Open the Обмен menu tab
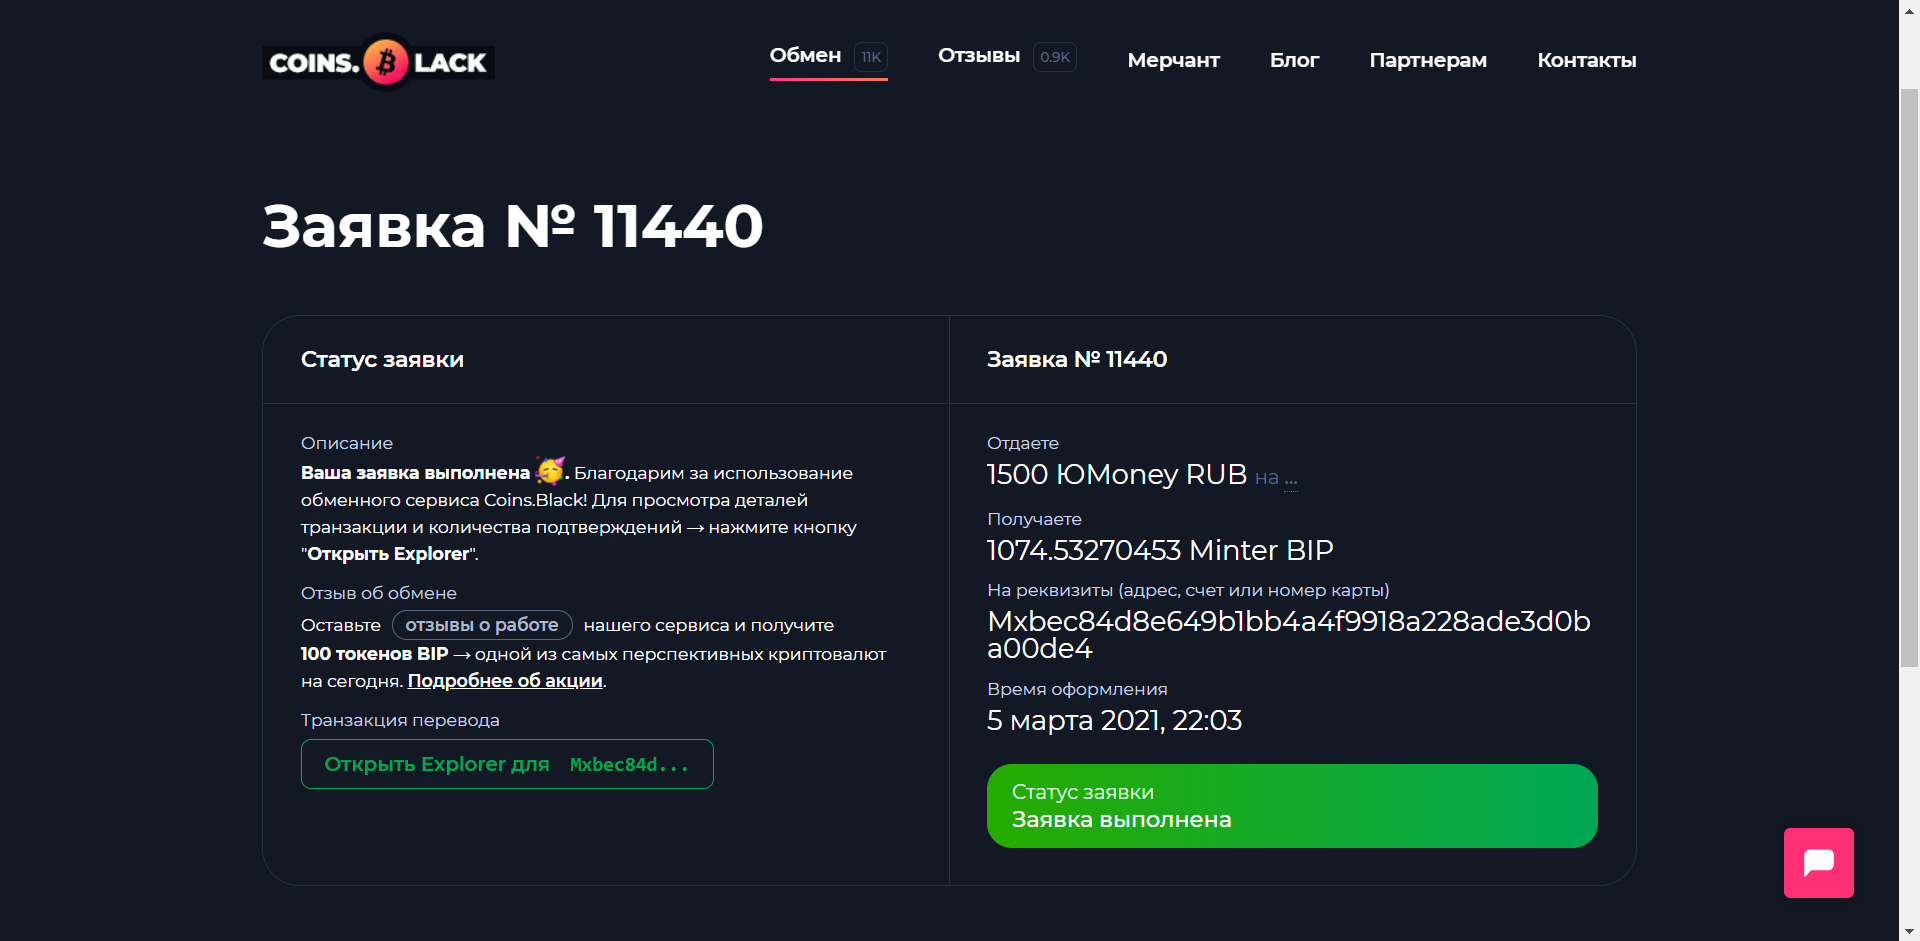 [x=805, y=56]
